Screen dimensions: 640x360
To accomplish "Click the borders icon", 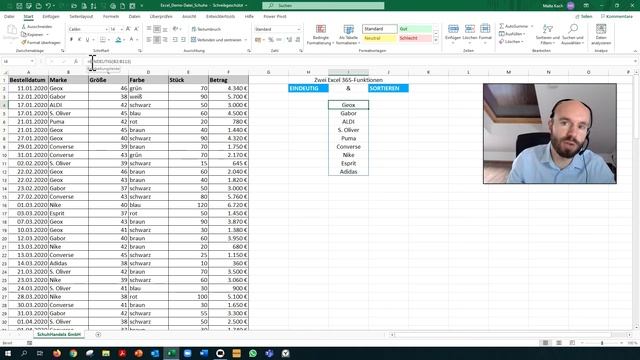I will (102, 40).
